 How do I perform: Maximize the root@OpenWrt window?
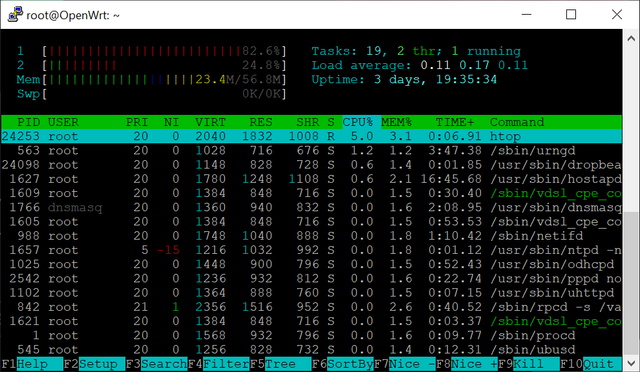[571, 14]
